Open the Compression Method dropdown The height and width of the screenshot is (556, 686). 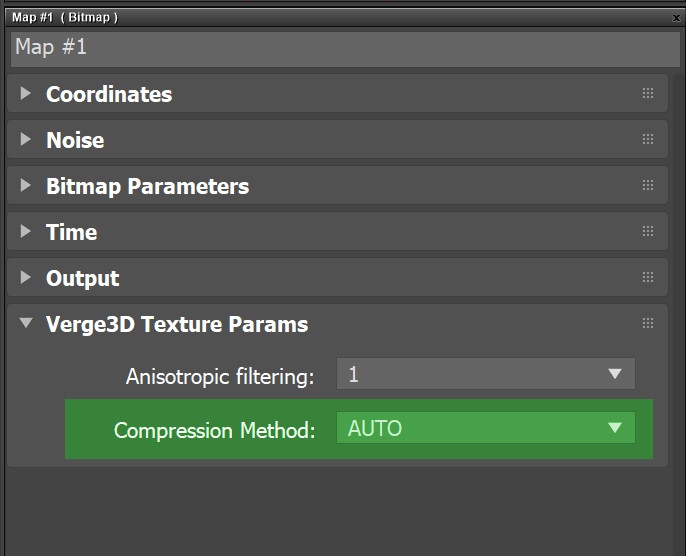(x=486, y=428)
